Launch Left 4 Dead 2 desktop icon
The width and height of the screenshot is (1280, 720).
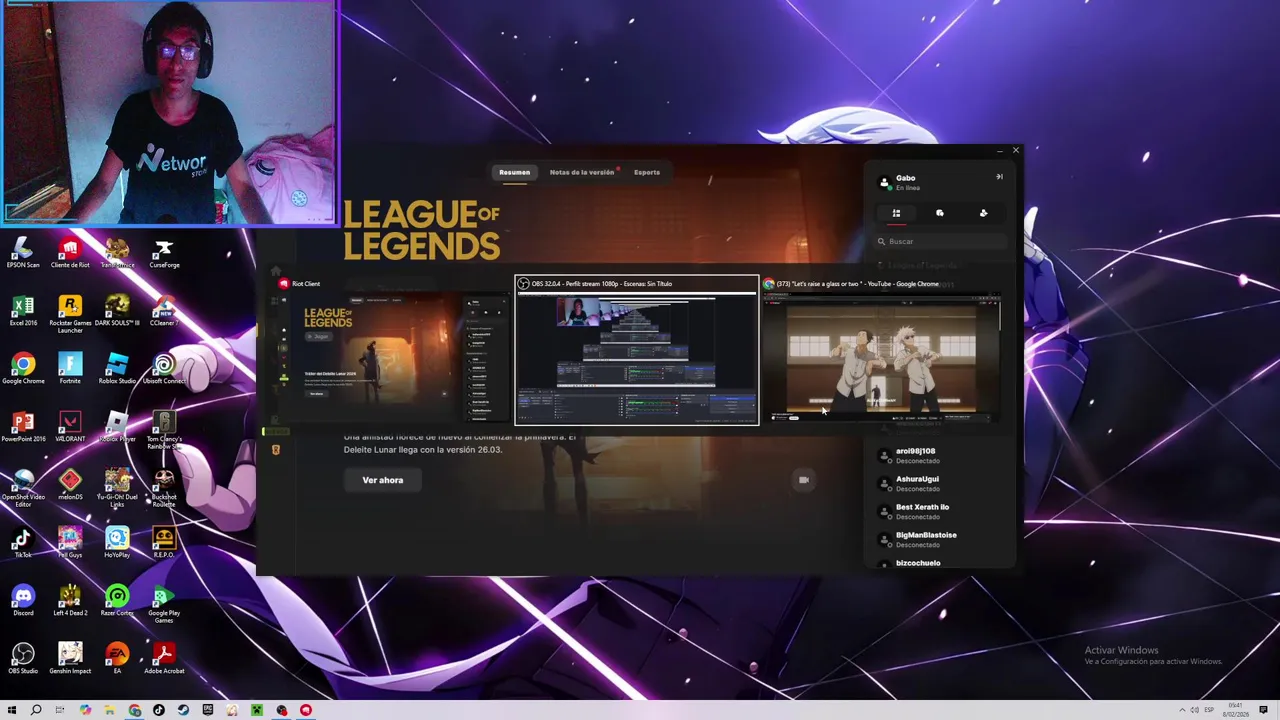(x=70, y=600)
